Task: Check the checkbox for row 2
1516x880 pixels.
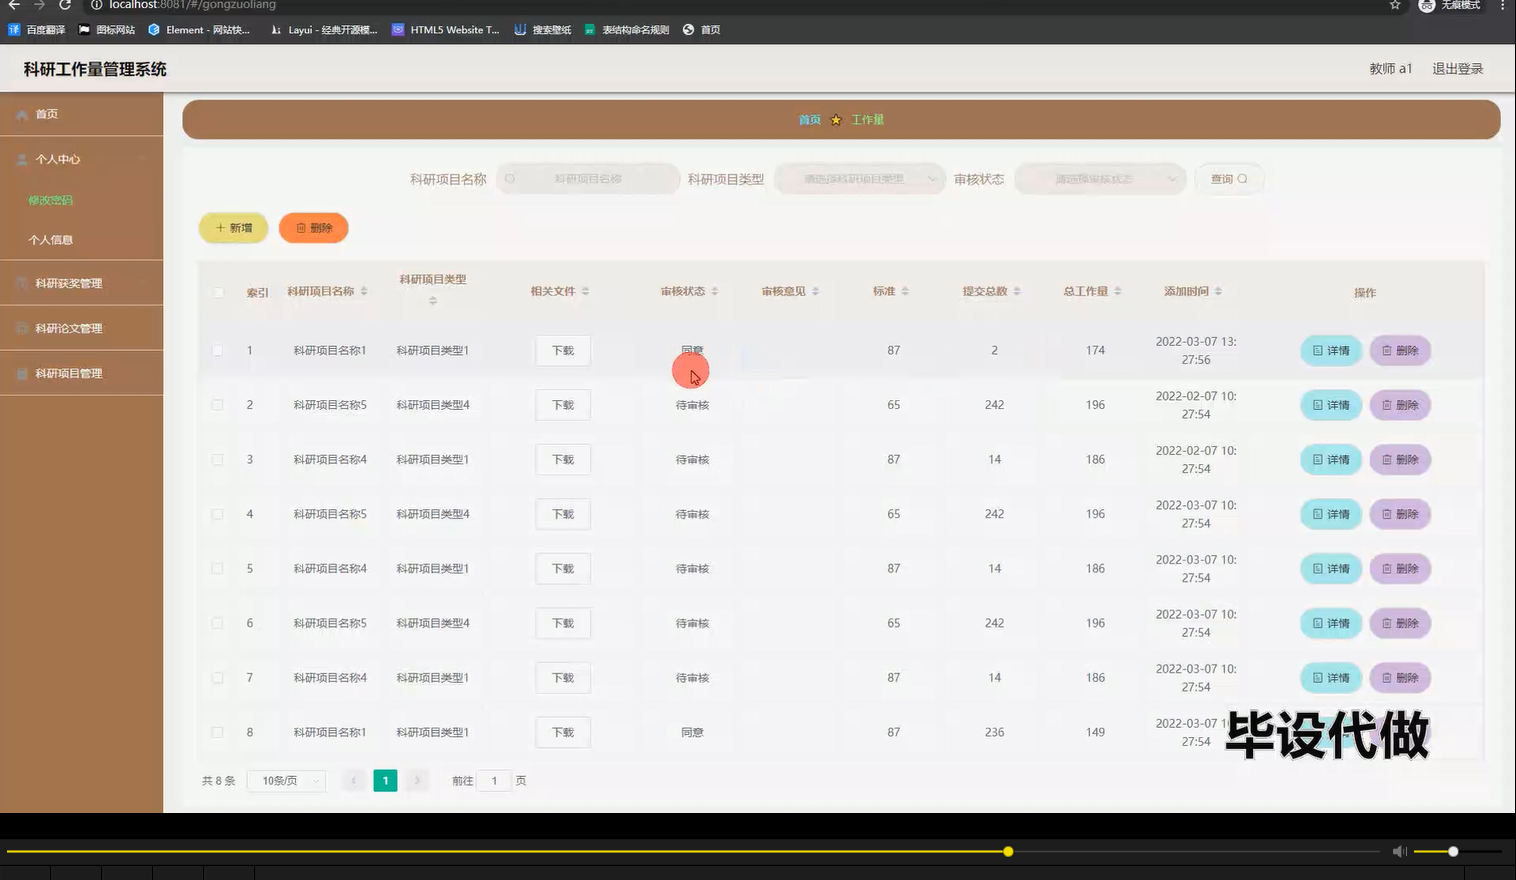Action: click(x=218, y=405)
